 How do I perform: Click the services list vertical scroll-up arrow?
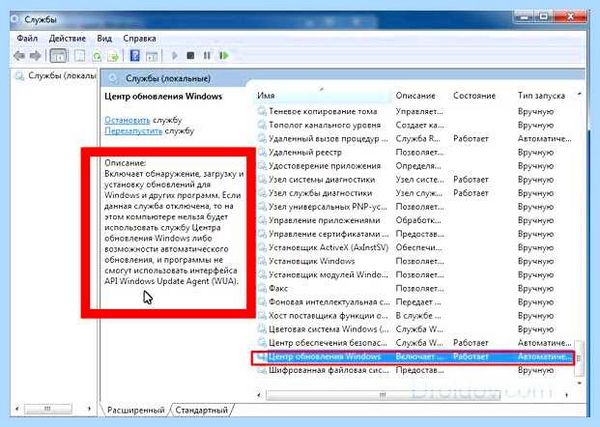click(580, 94)
